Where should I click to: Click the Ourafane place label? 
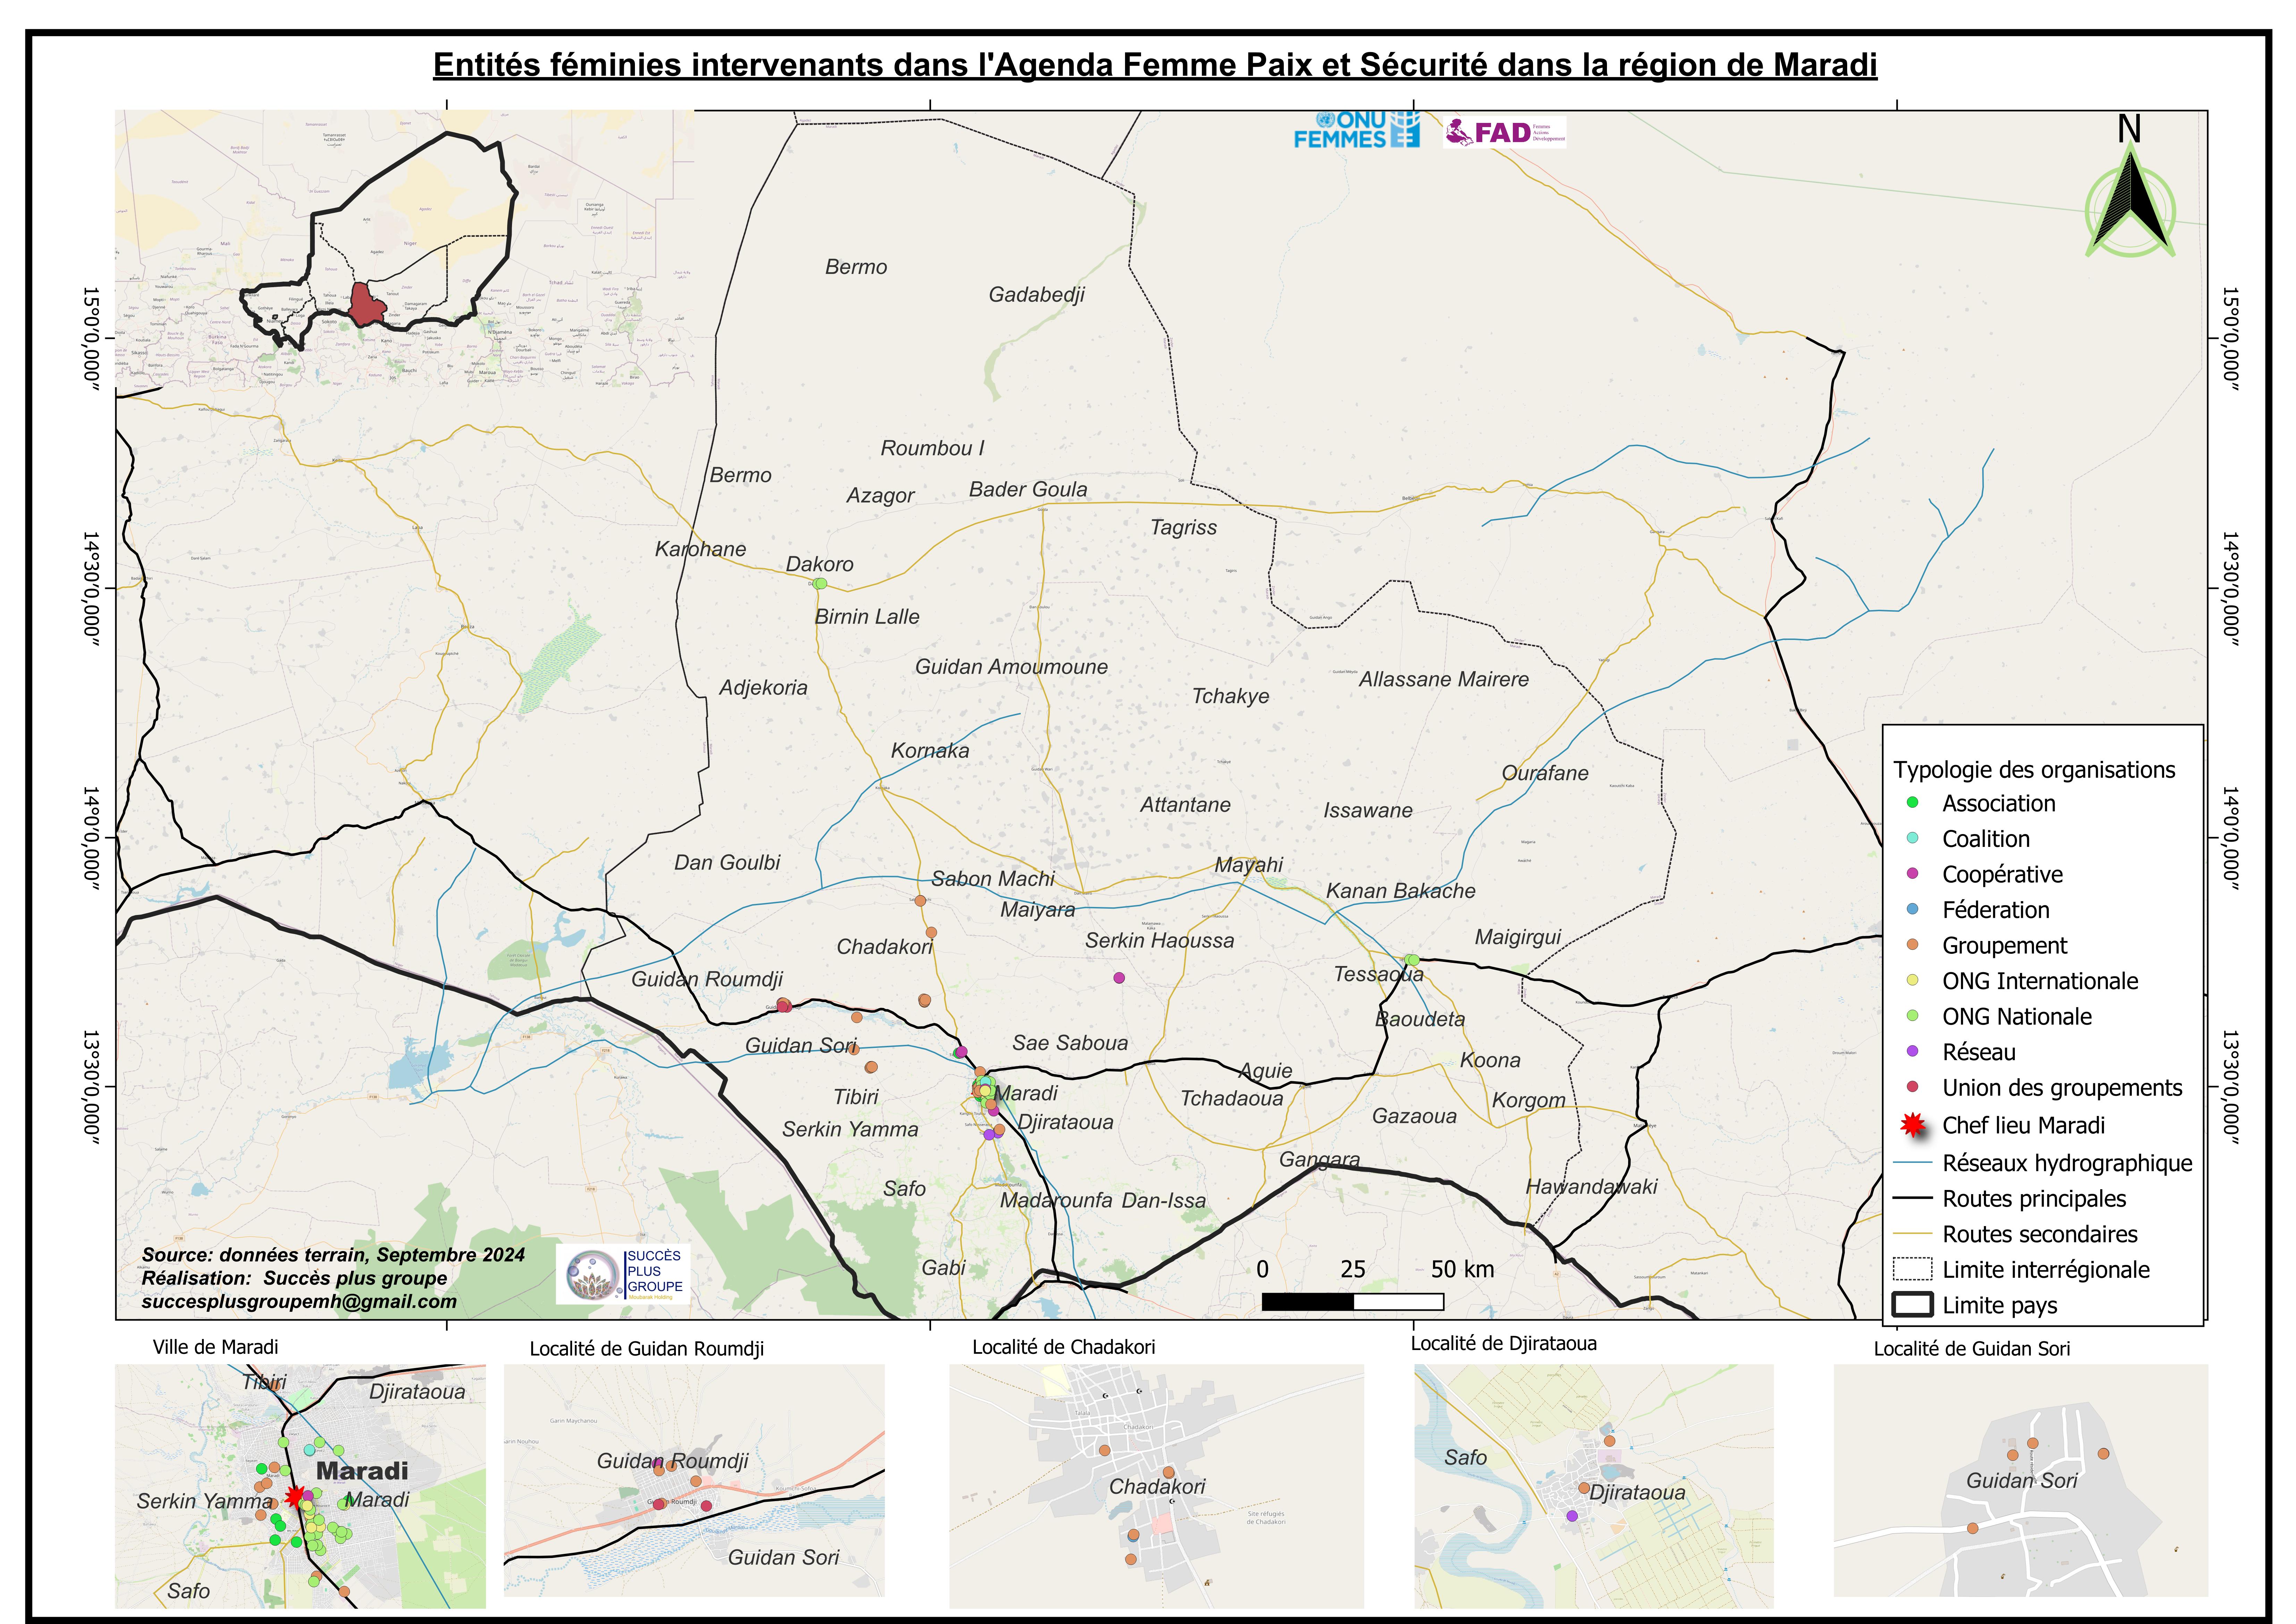pyautogui.click(x=1545, y=773)
